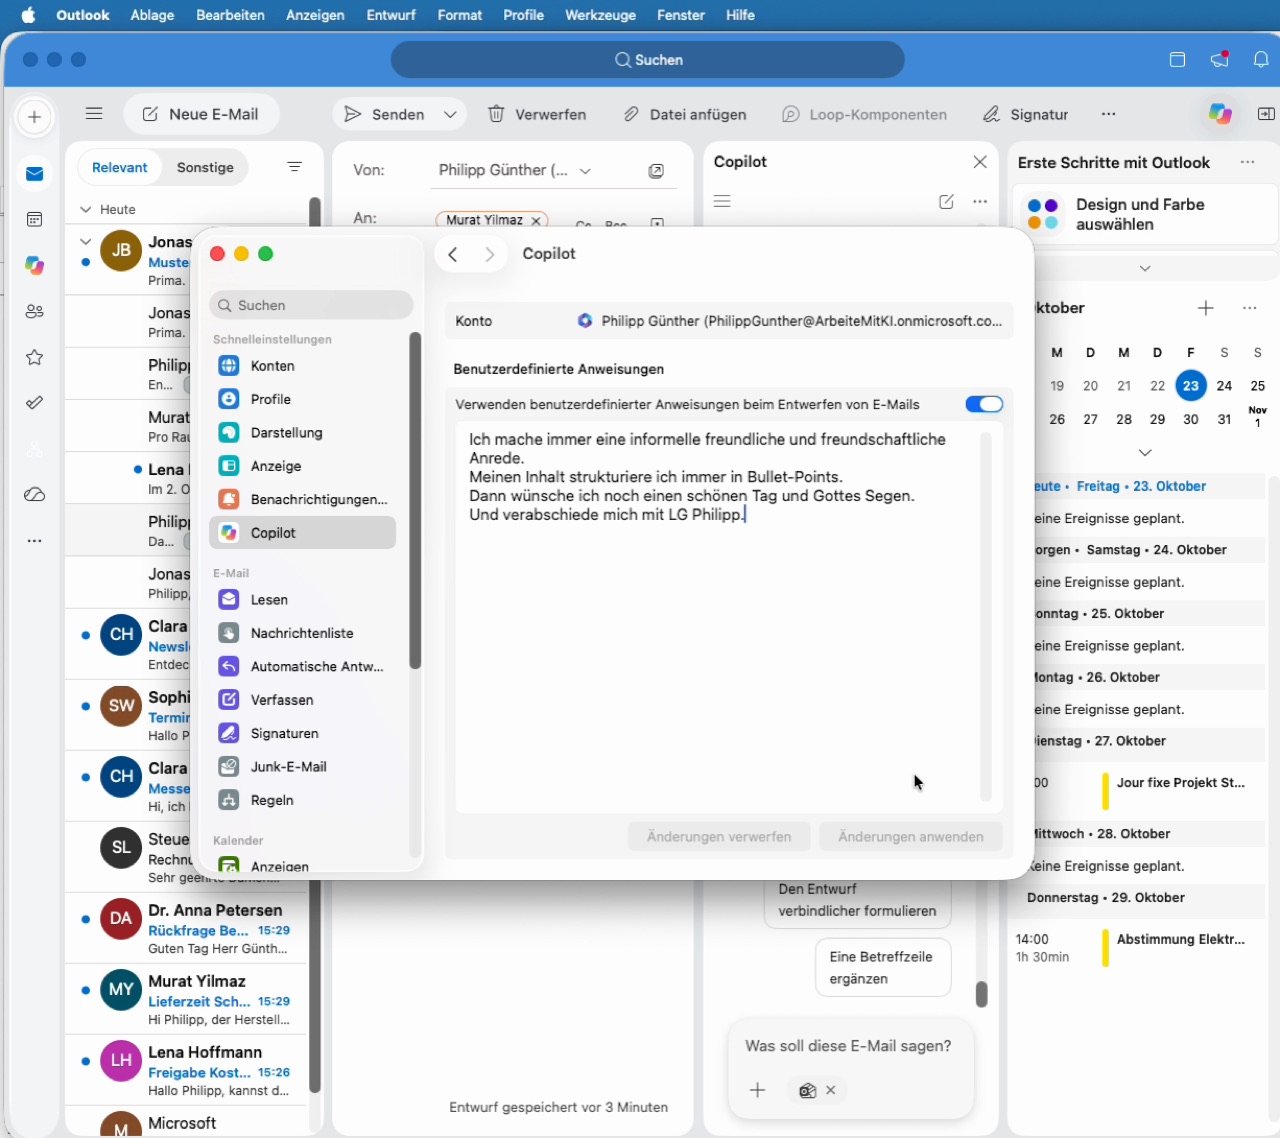Screen dimensions: 1280x1138
Task: Open the Entwurf menu in menu bar
Action: (391, 15)
